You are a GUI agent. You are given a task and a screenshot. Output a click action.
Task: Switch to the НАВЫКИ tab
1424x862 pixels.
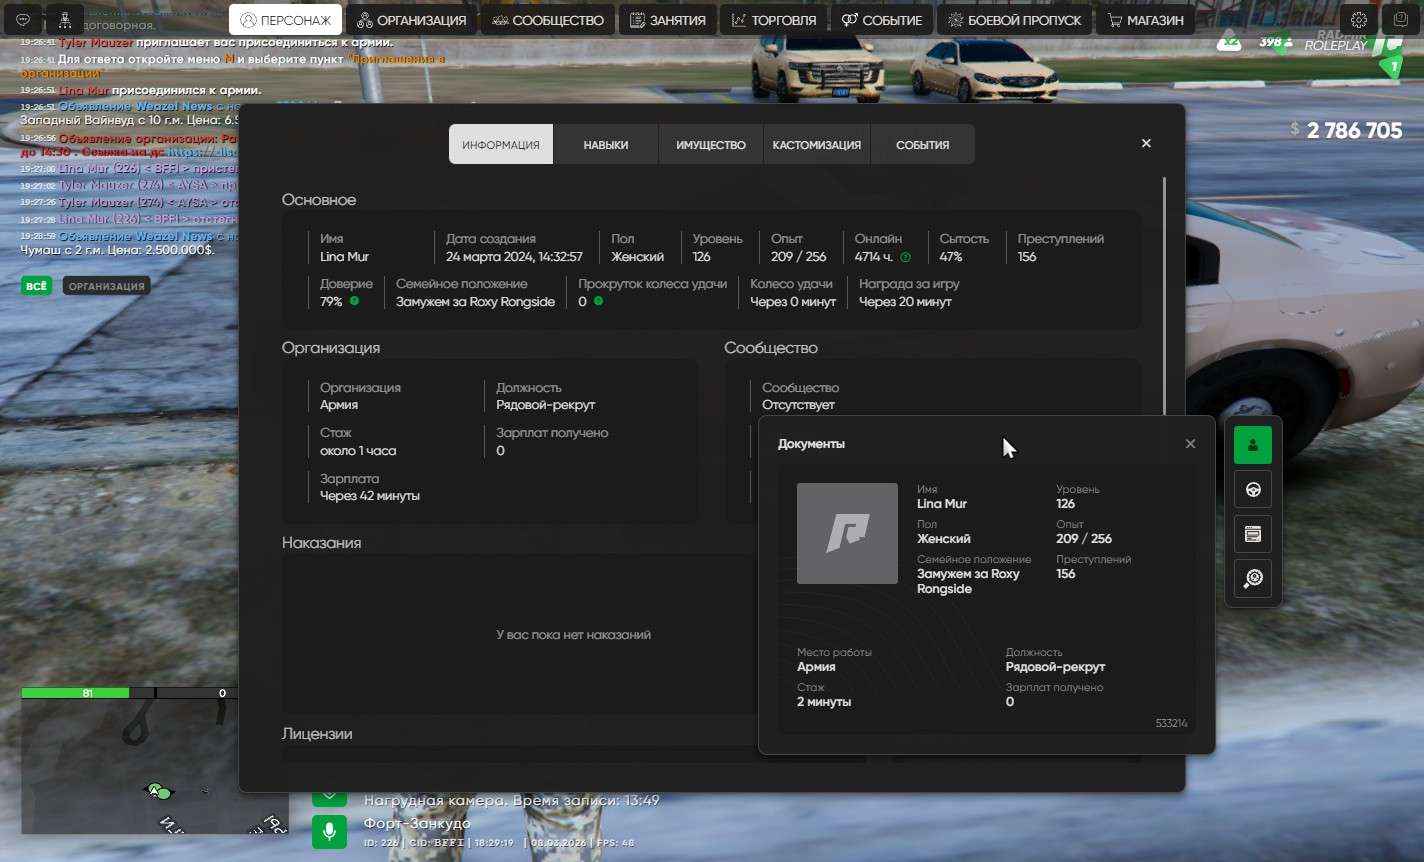click(605, 145)
